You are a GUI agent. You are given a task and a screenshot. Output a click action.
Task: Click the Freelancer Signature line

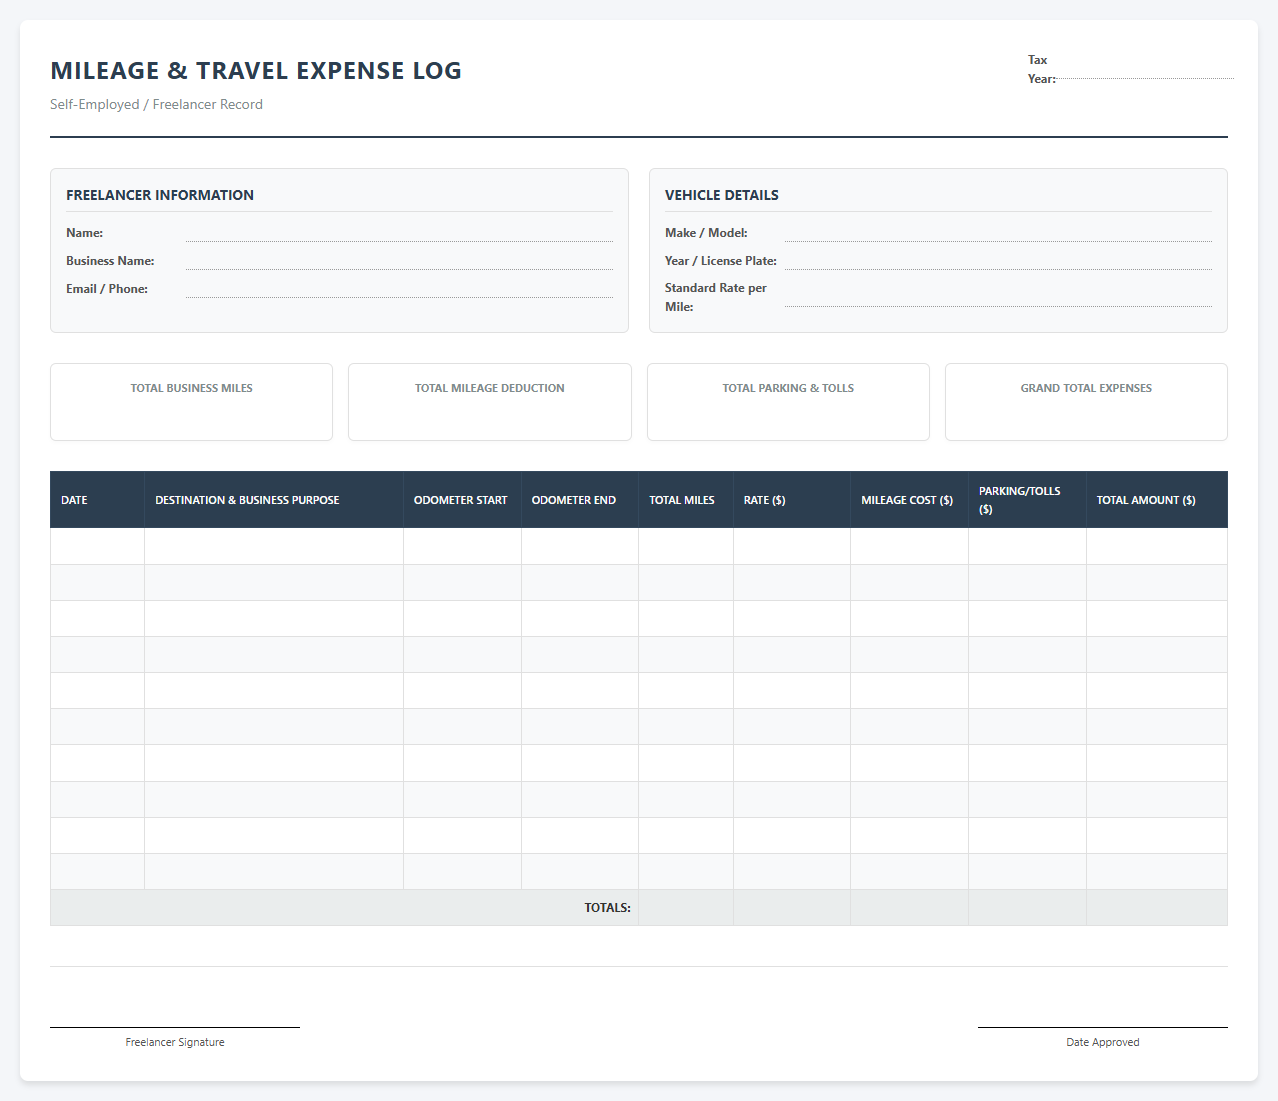[x=175, y=1027]
